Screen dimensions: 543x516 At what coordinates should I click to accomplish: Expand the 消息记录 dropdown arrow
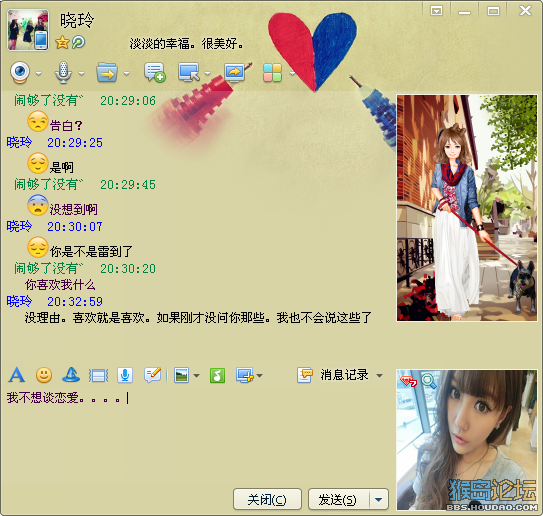point(380,375)
